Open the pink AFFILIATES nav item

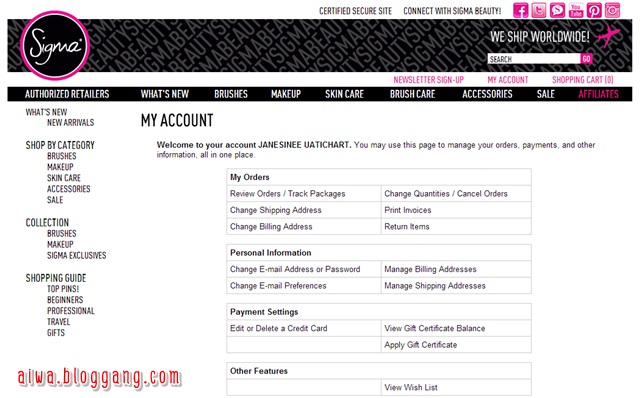(x=598, y=94)
